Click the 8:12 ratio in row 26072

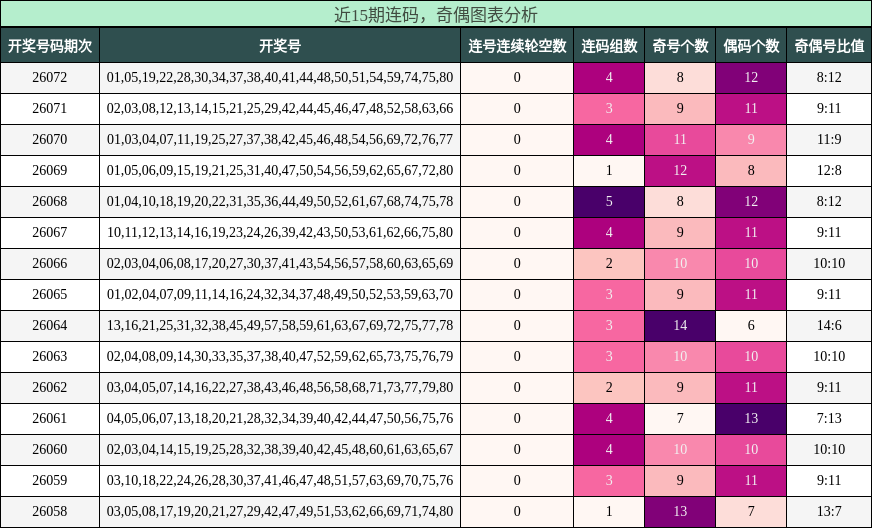[x=829, y=77]
